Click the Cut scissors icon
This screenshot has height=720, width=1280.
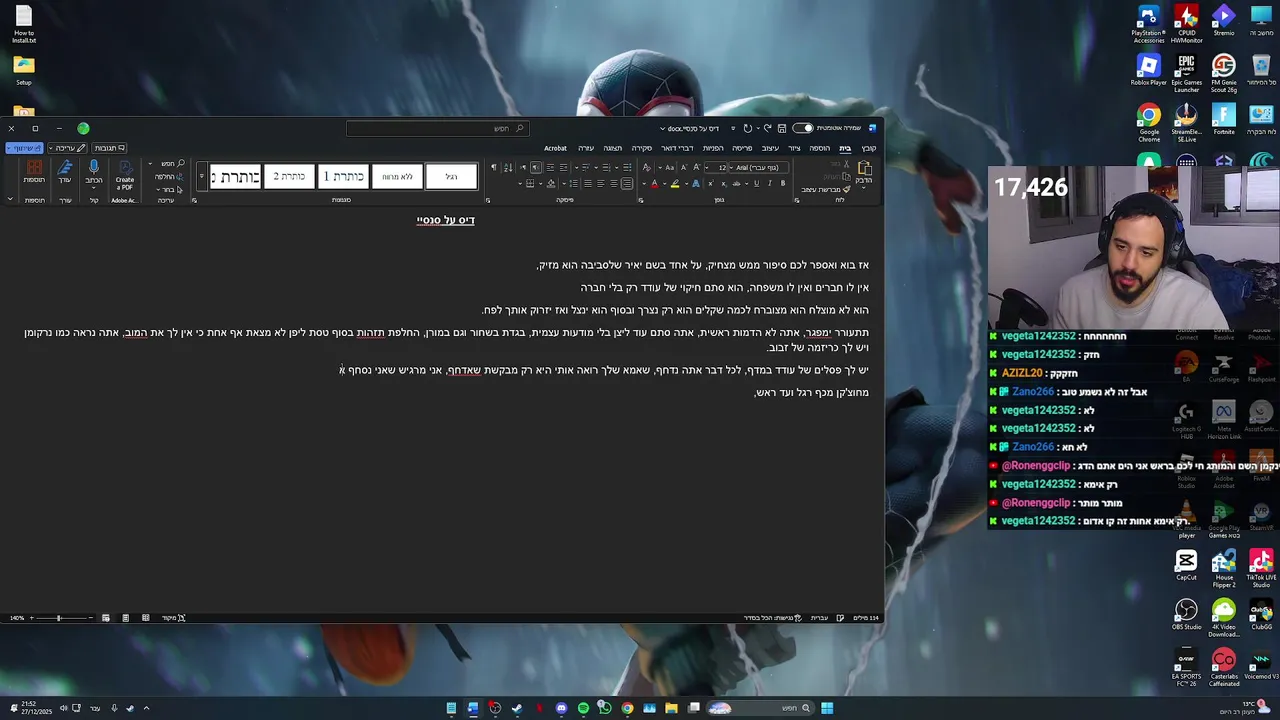pyautogui.click(x=846, y=164)
